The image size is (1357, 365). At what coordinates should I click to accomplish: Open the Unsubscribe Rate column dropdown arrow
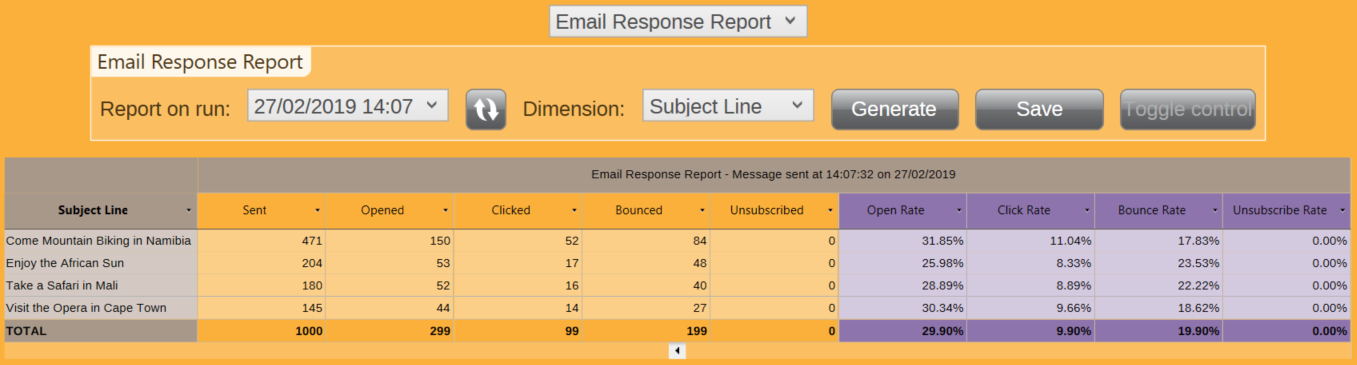(1342, 211)
